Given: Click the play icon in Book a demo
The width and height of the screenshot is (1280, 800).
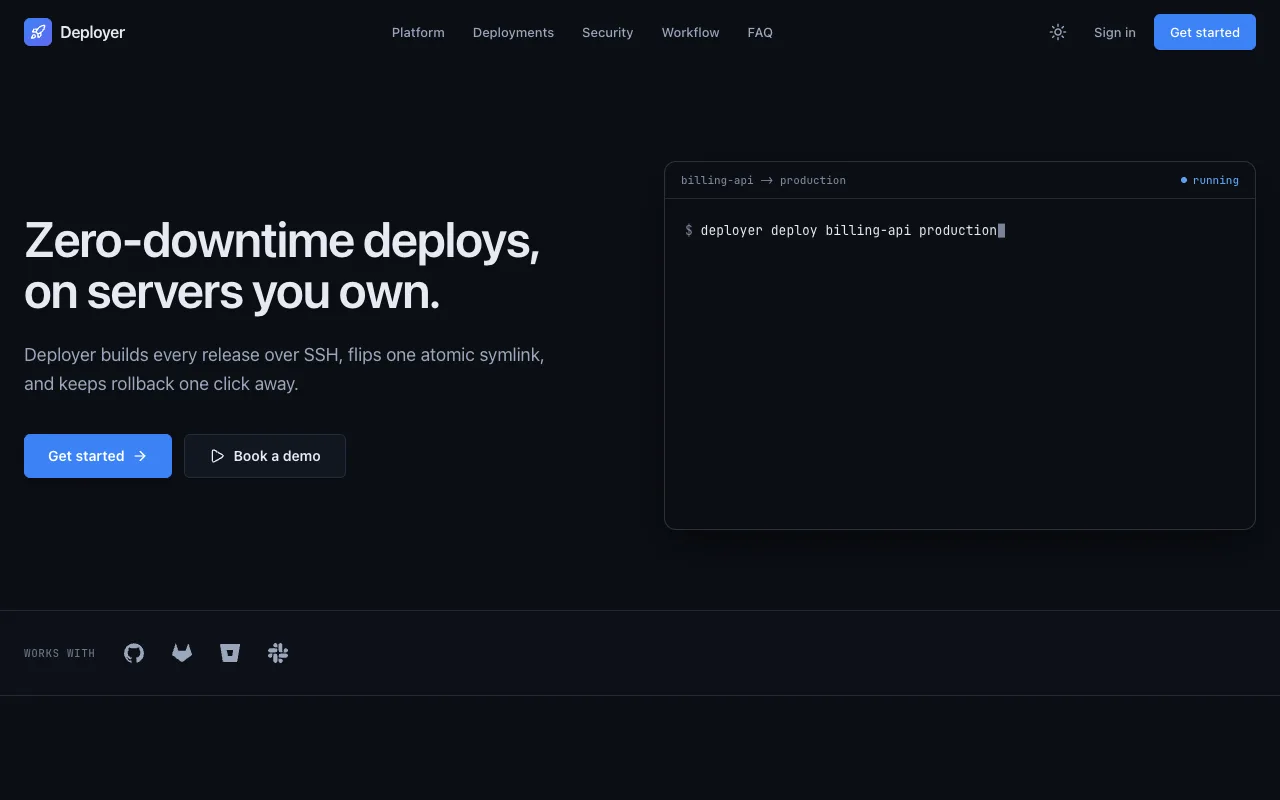Looking at the screenshot, I should click(x=217, y=456).
